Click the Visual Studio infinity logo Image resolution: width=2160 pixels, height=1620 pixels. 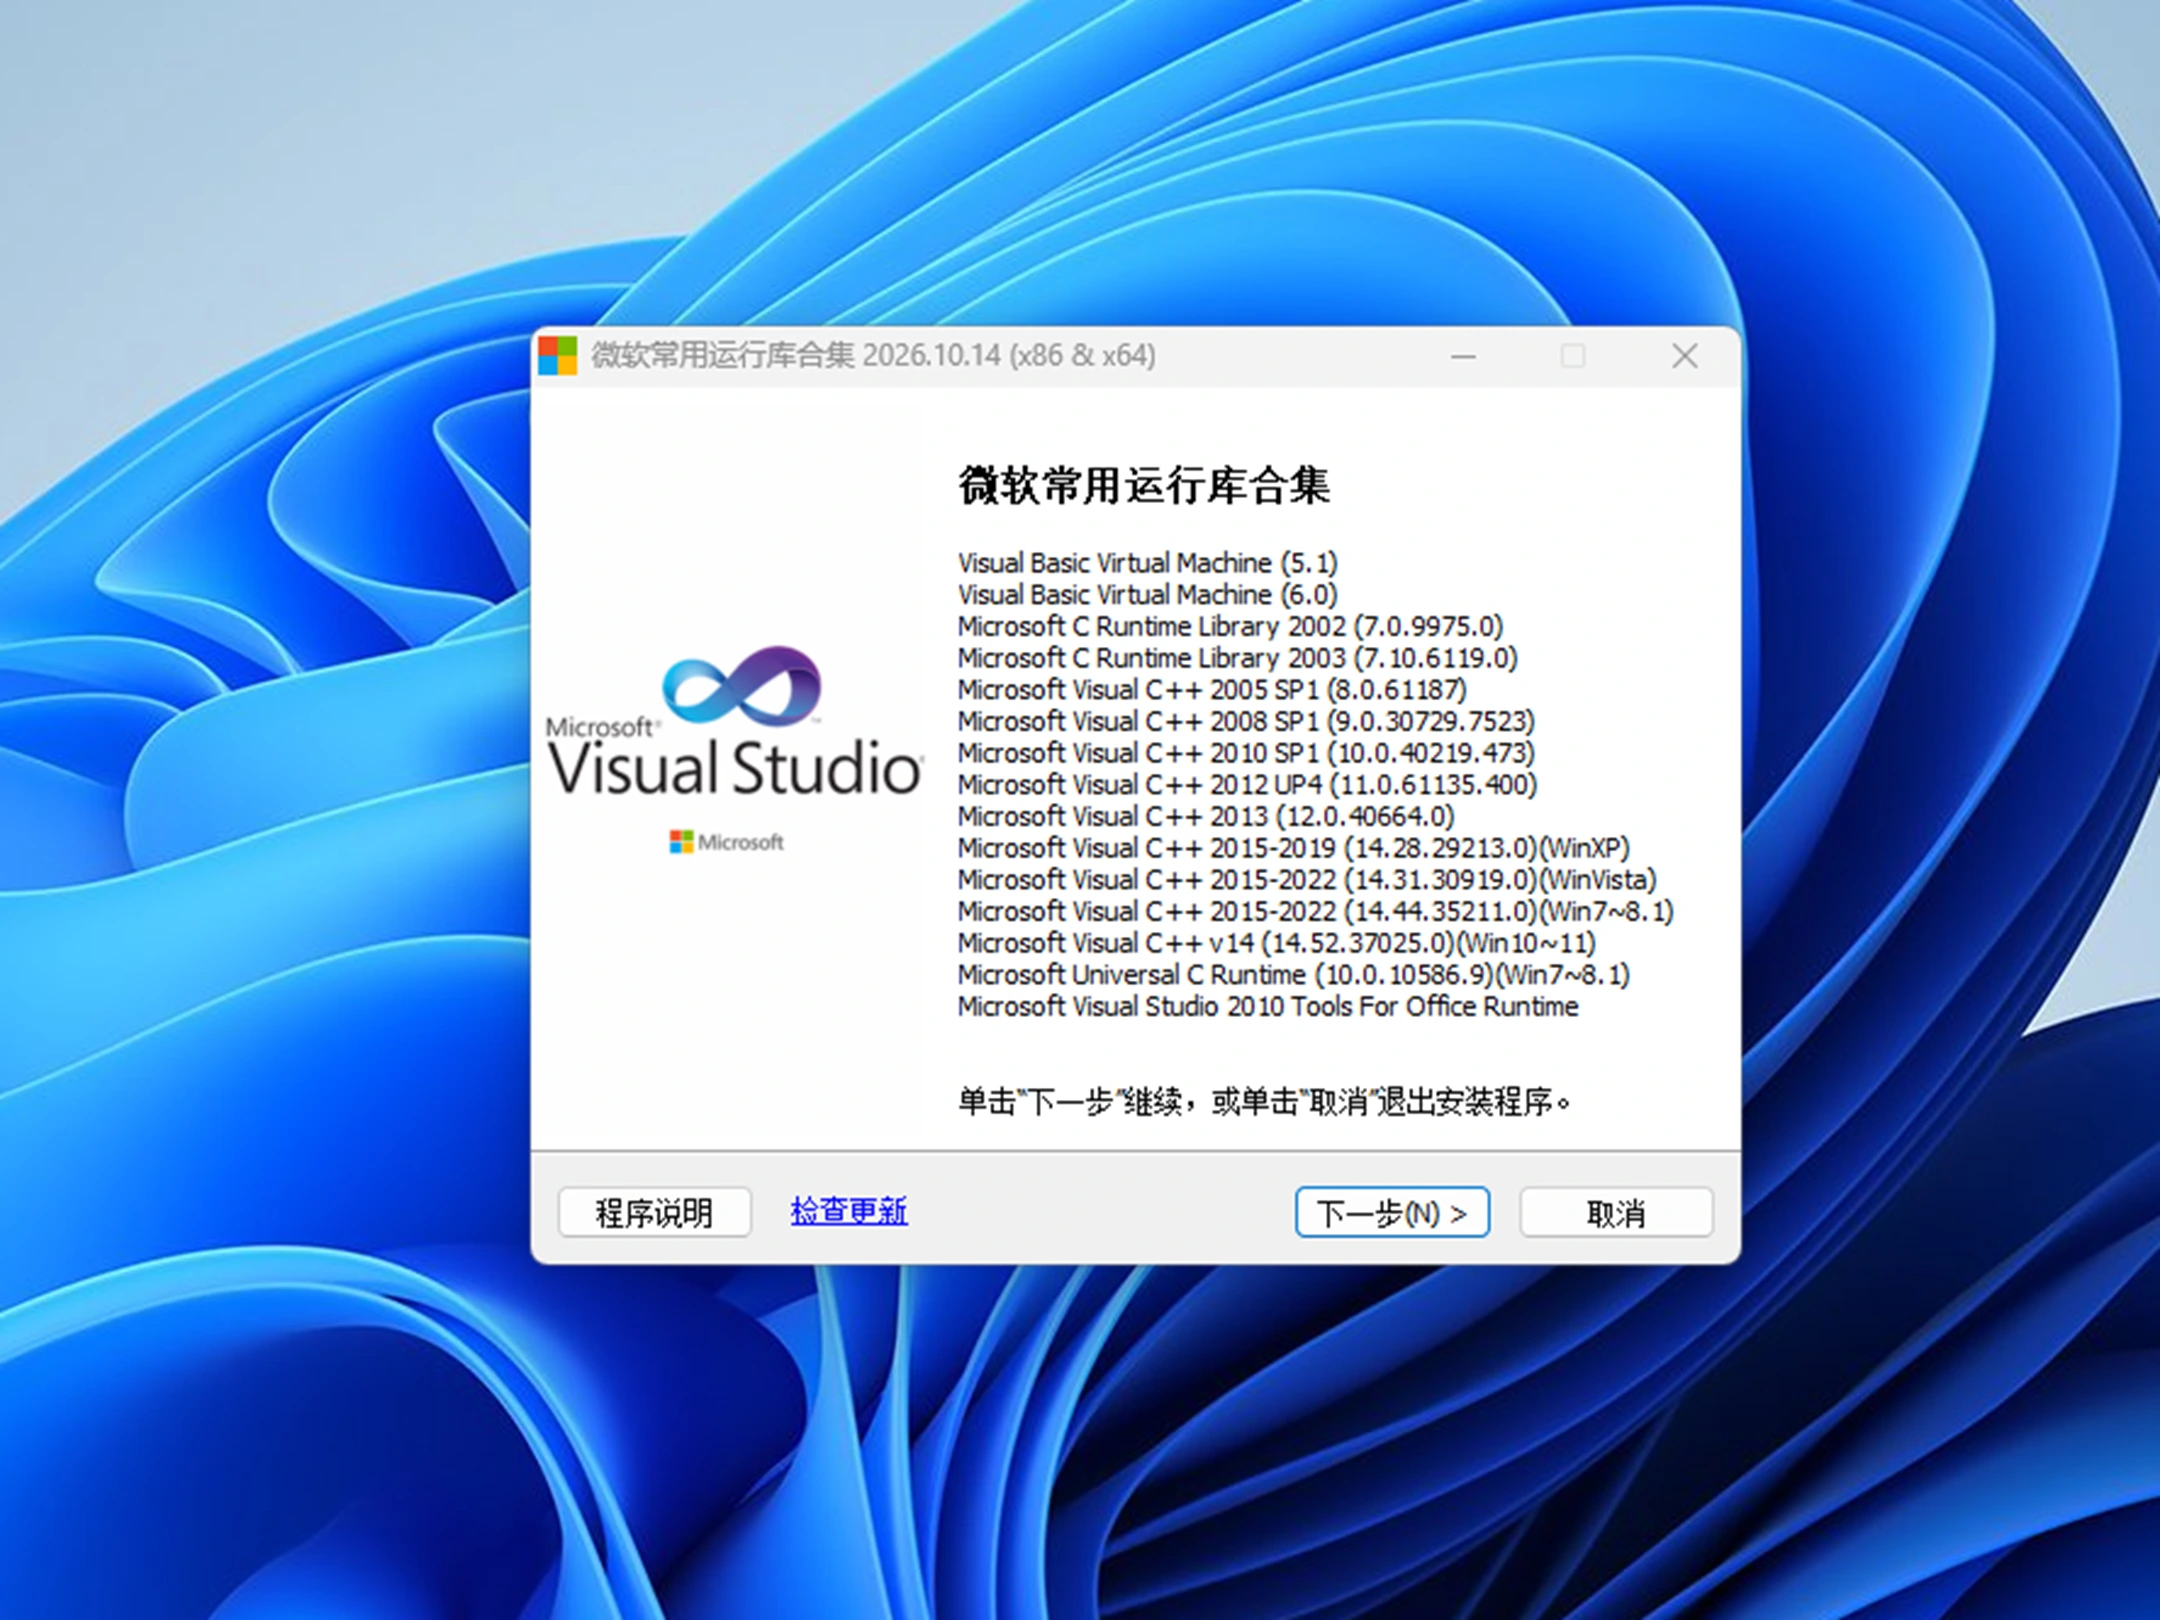741,685
